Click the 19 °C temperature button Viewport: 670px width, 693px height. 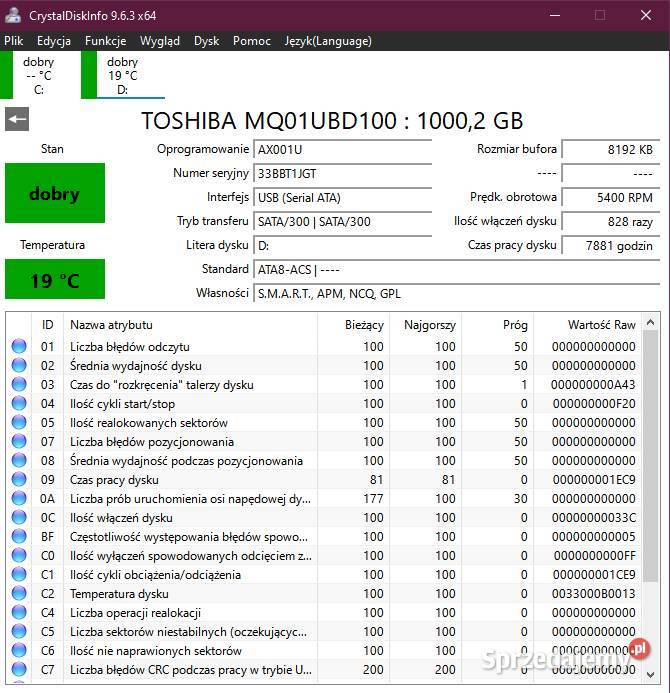(x=55, y=279)
